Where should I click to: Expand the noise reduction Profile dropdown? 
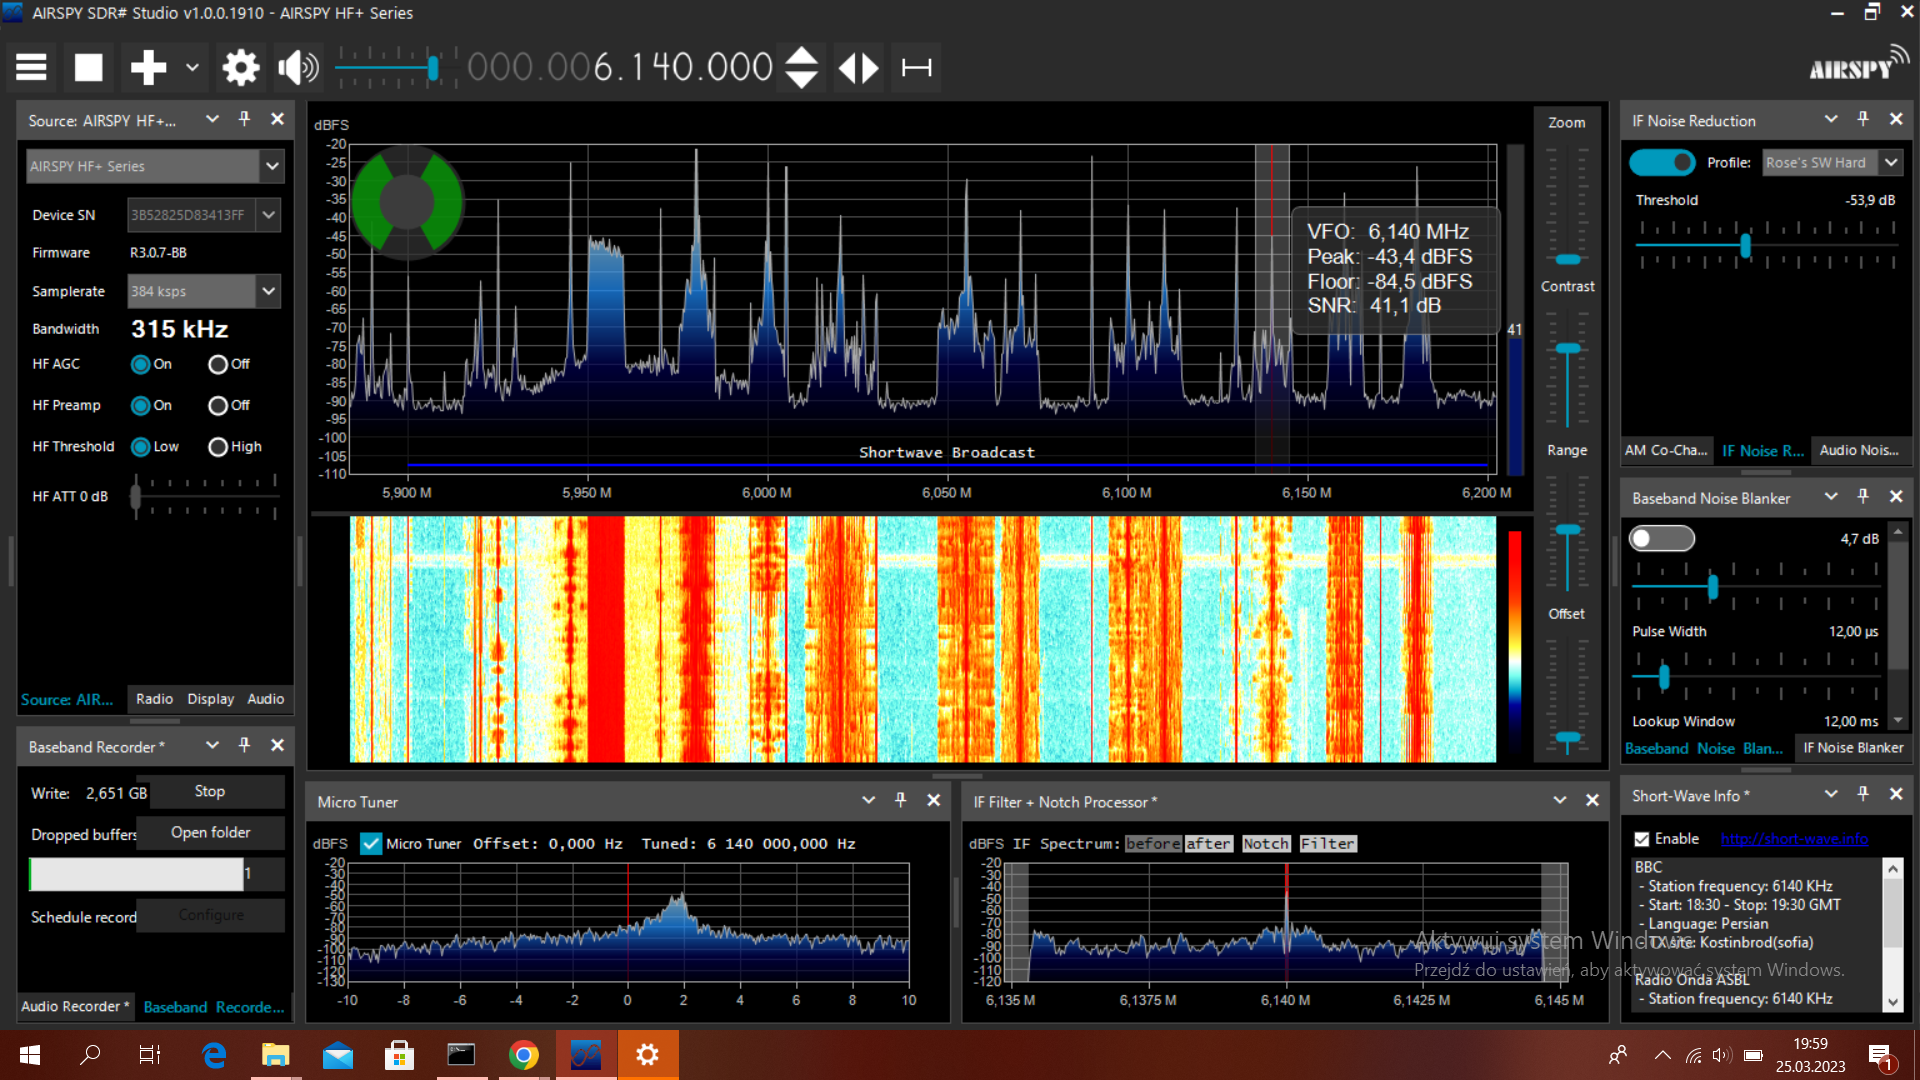tap(1891, 162)
